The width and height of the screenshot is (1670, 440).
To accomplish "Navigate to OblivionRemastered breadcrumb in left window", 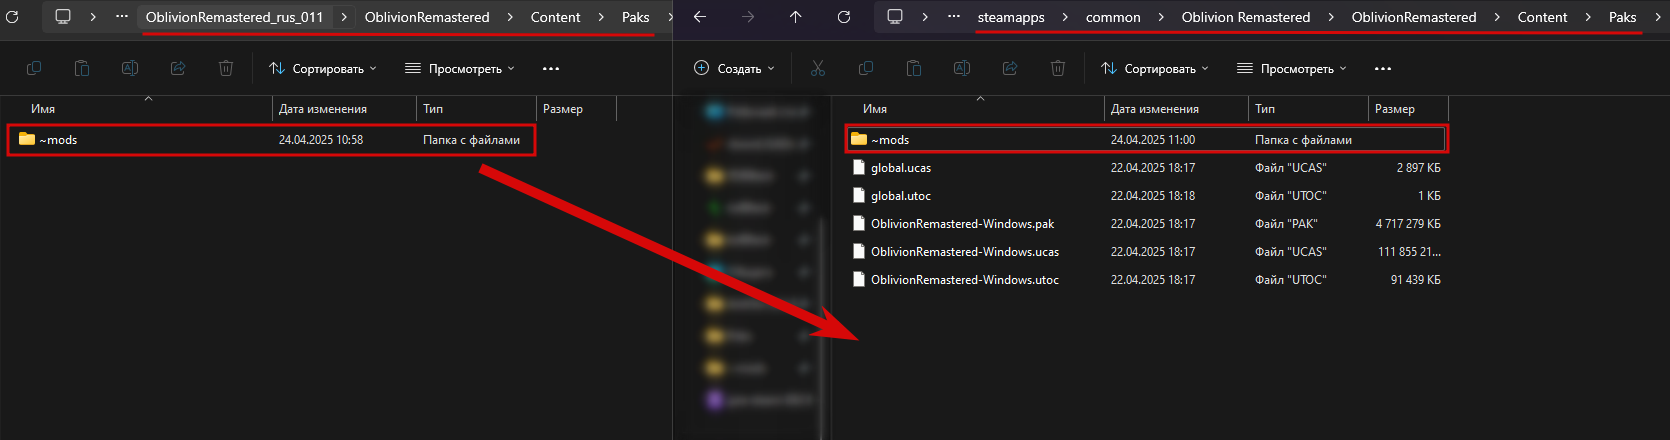I will pyautogui.click(x=427, y=17).
